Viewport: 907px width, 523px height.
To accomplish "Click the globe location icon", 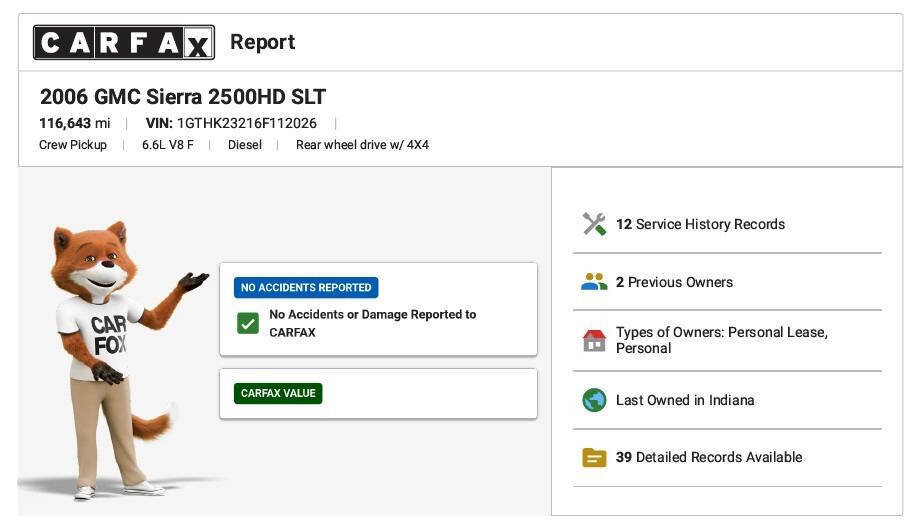I will [594, 400].
